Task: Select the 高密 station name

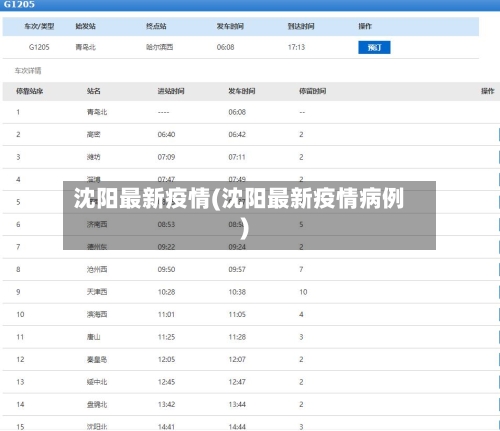Action: pyautogui.click(x=93, y=134)
